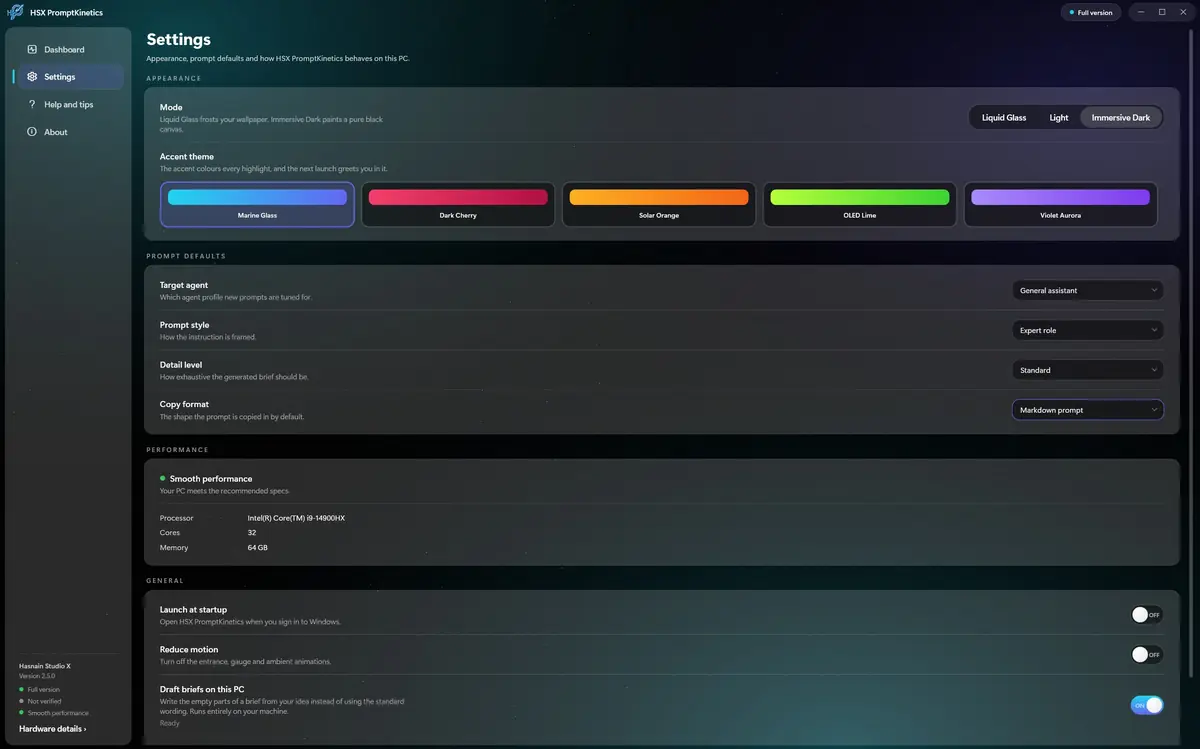Open Help and tips page
The width and height of the screenshot is (1200, 749).
point(69,104)
